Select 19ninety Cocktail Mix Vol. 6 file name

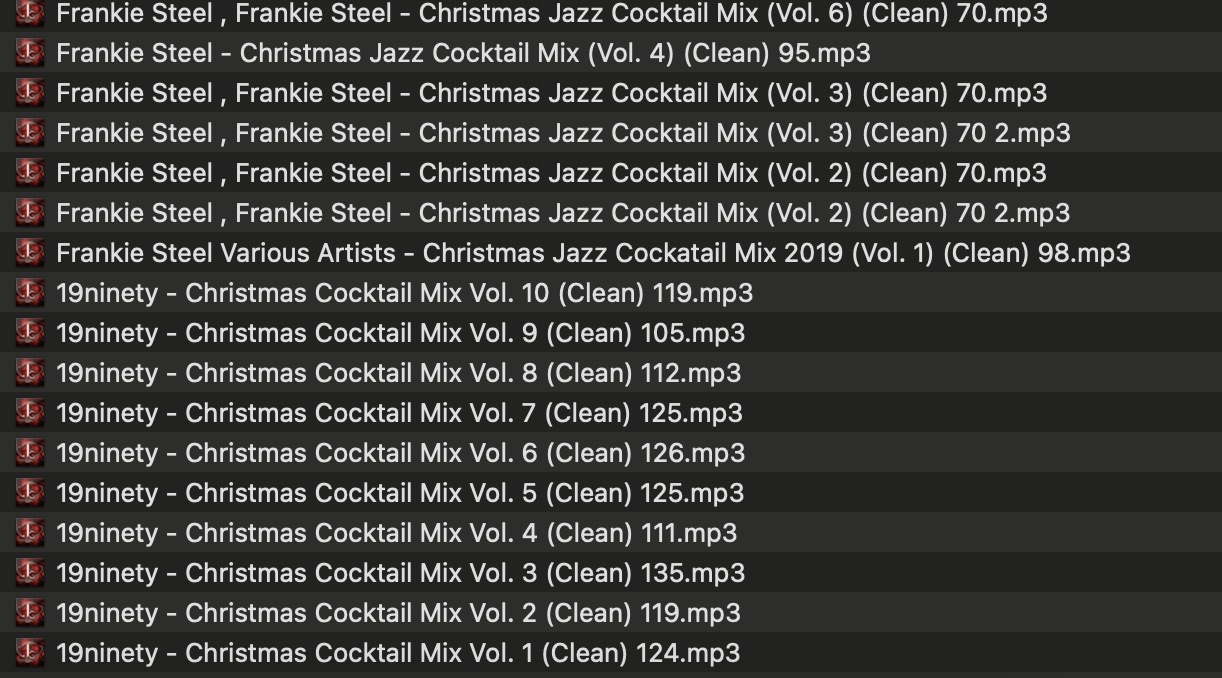tap(400, 453)
